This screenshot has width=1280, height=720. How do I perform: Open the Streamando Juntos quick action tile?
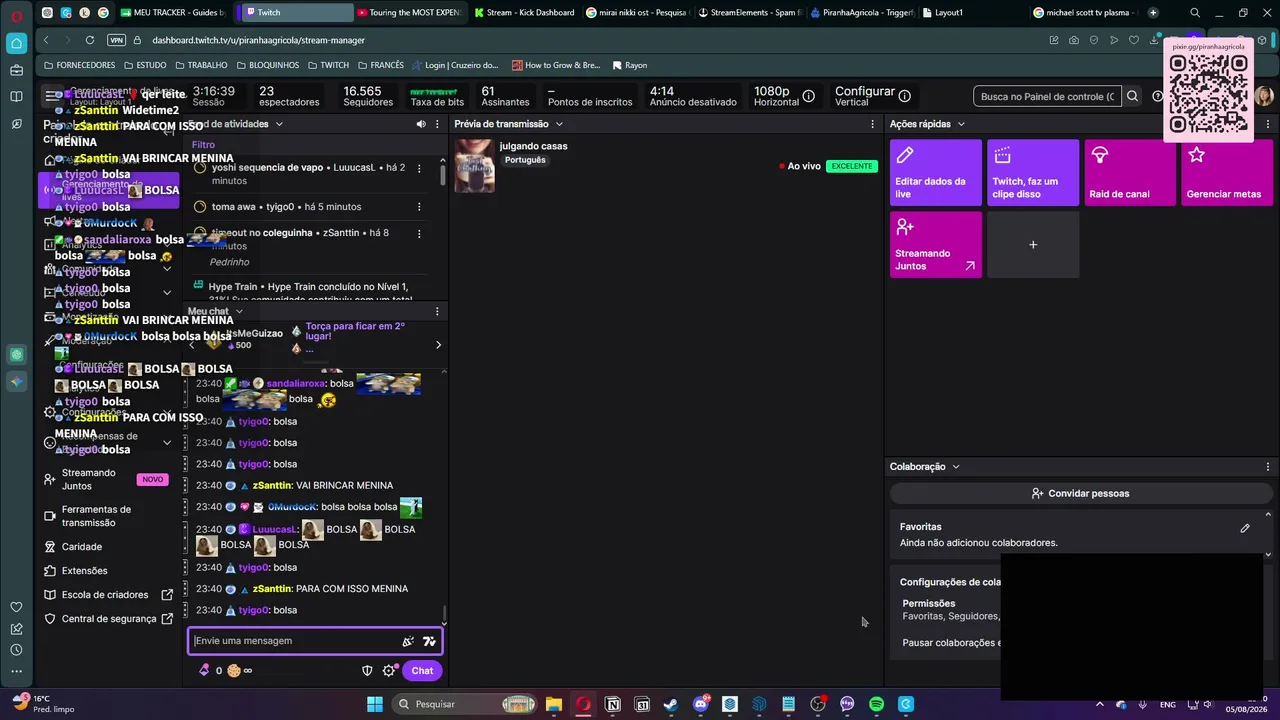(x=936, y=244)
